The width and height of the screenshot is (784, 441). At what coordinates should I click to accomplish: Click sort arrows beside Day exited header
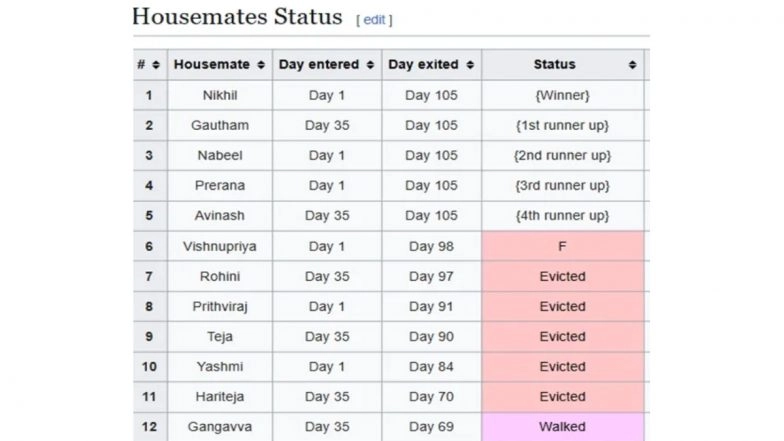471,65
